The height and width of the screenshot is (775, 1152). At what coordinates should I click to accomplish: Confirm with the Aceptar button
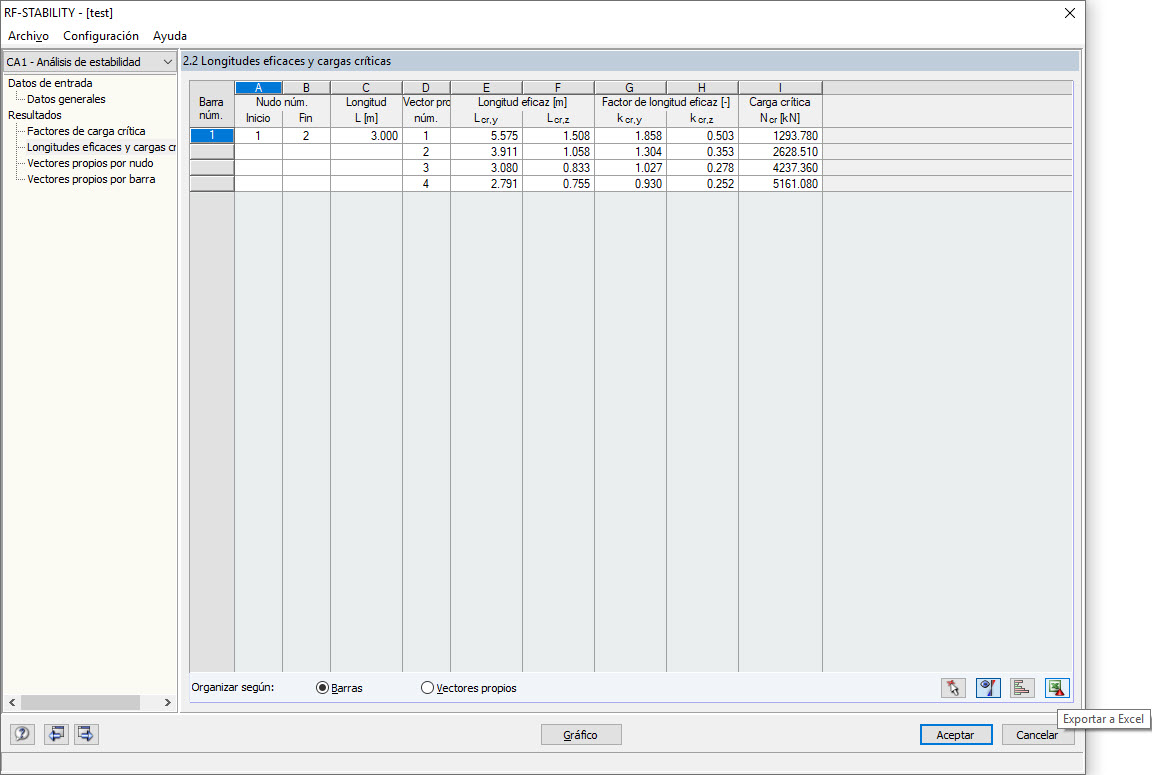[x=955, y=734]
